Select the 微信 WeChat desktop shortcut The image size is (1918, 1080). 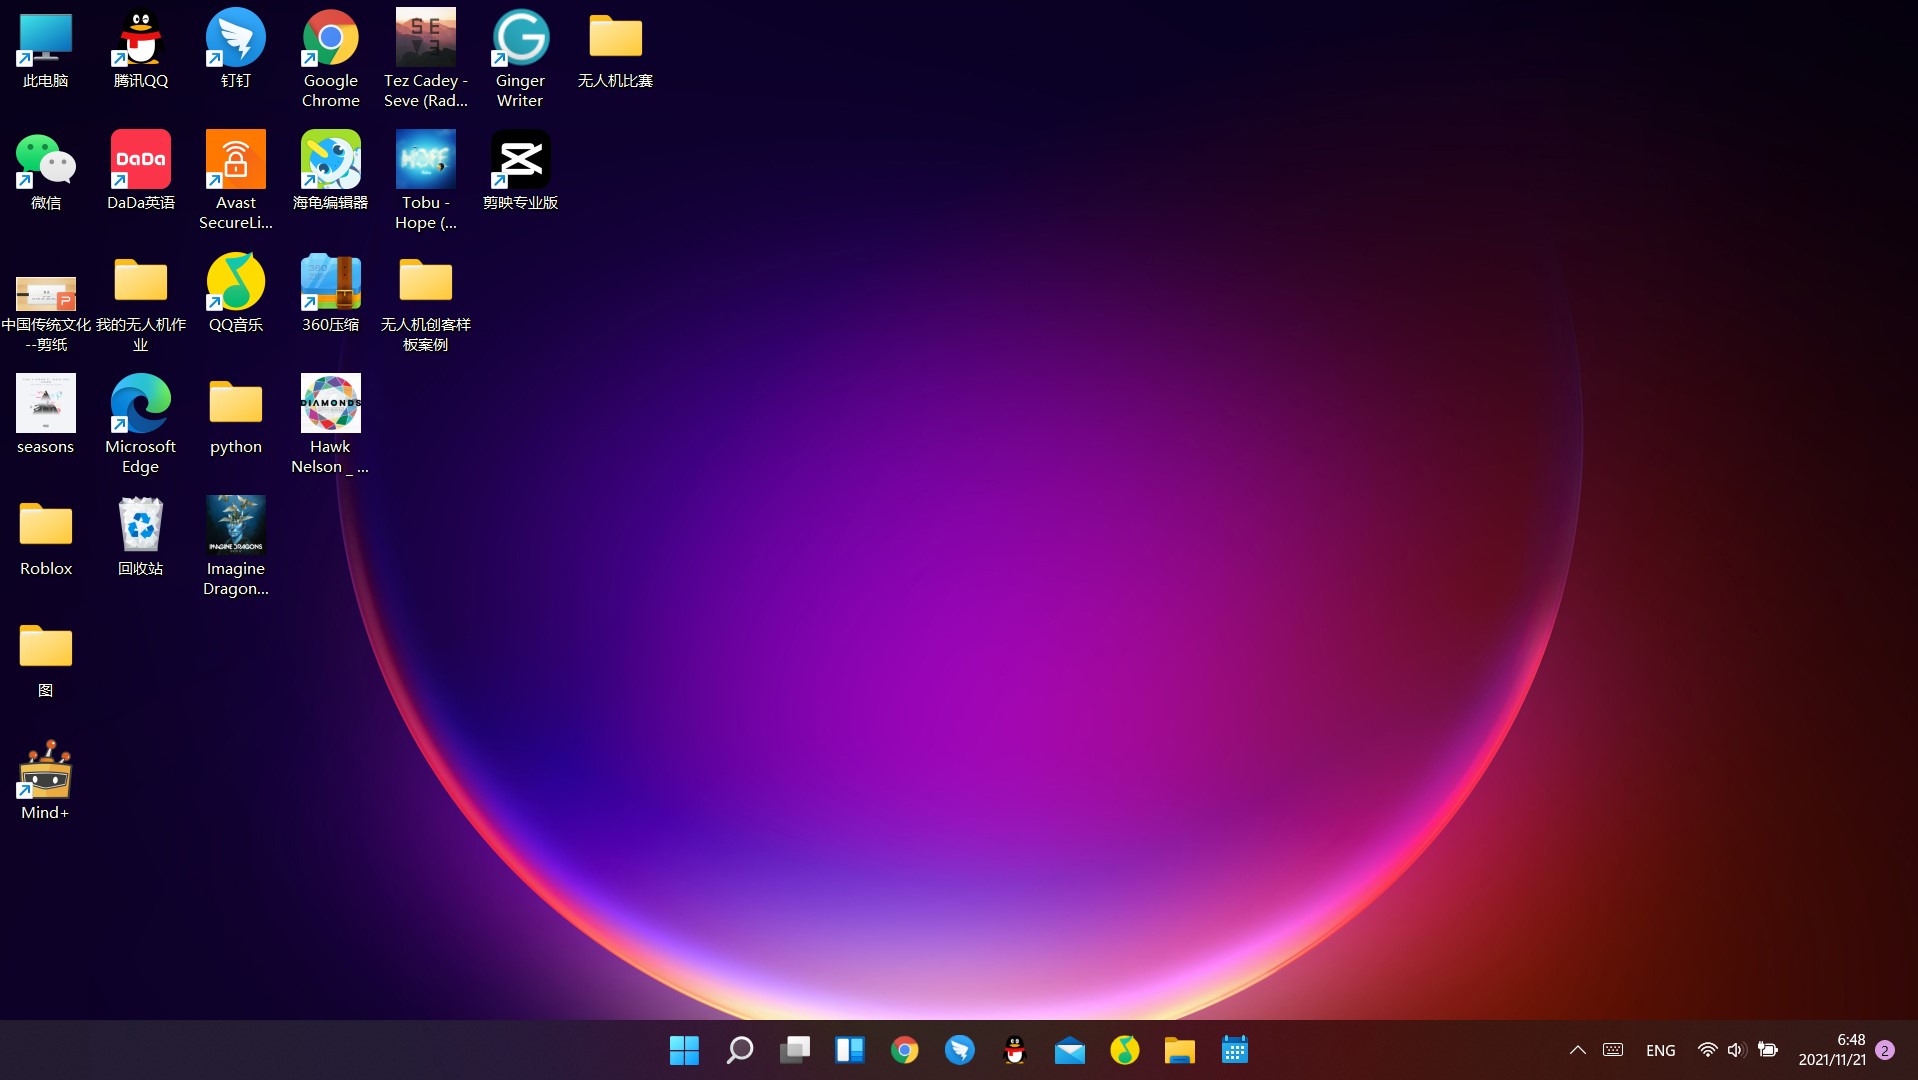click(x=46, y=172)
